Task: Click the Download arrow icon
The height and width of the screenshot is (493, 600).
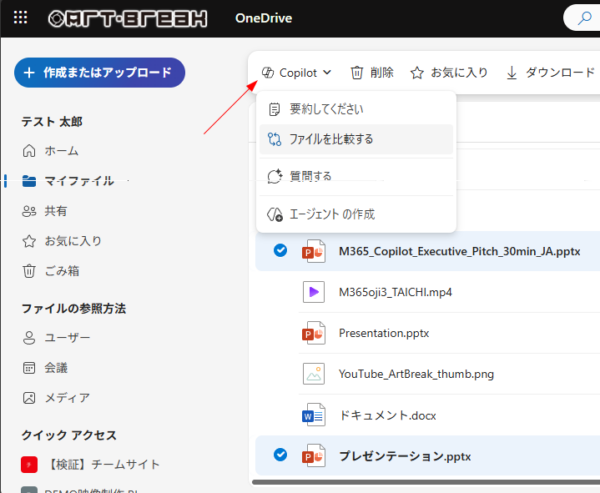Action: click(512, 72)
